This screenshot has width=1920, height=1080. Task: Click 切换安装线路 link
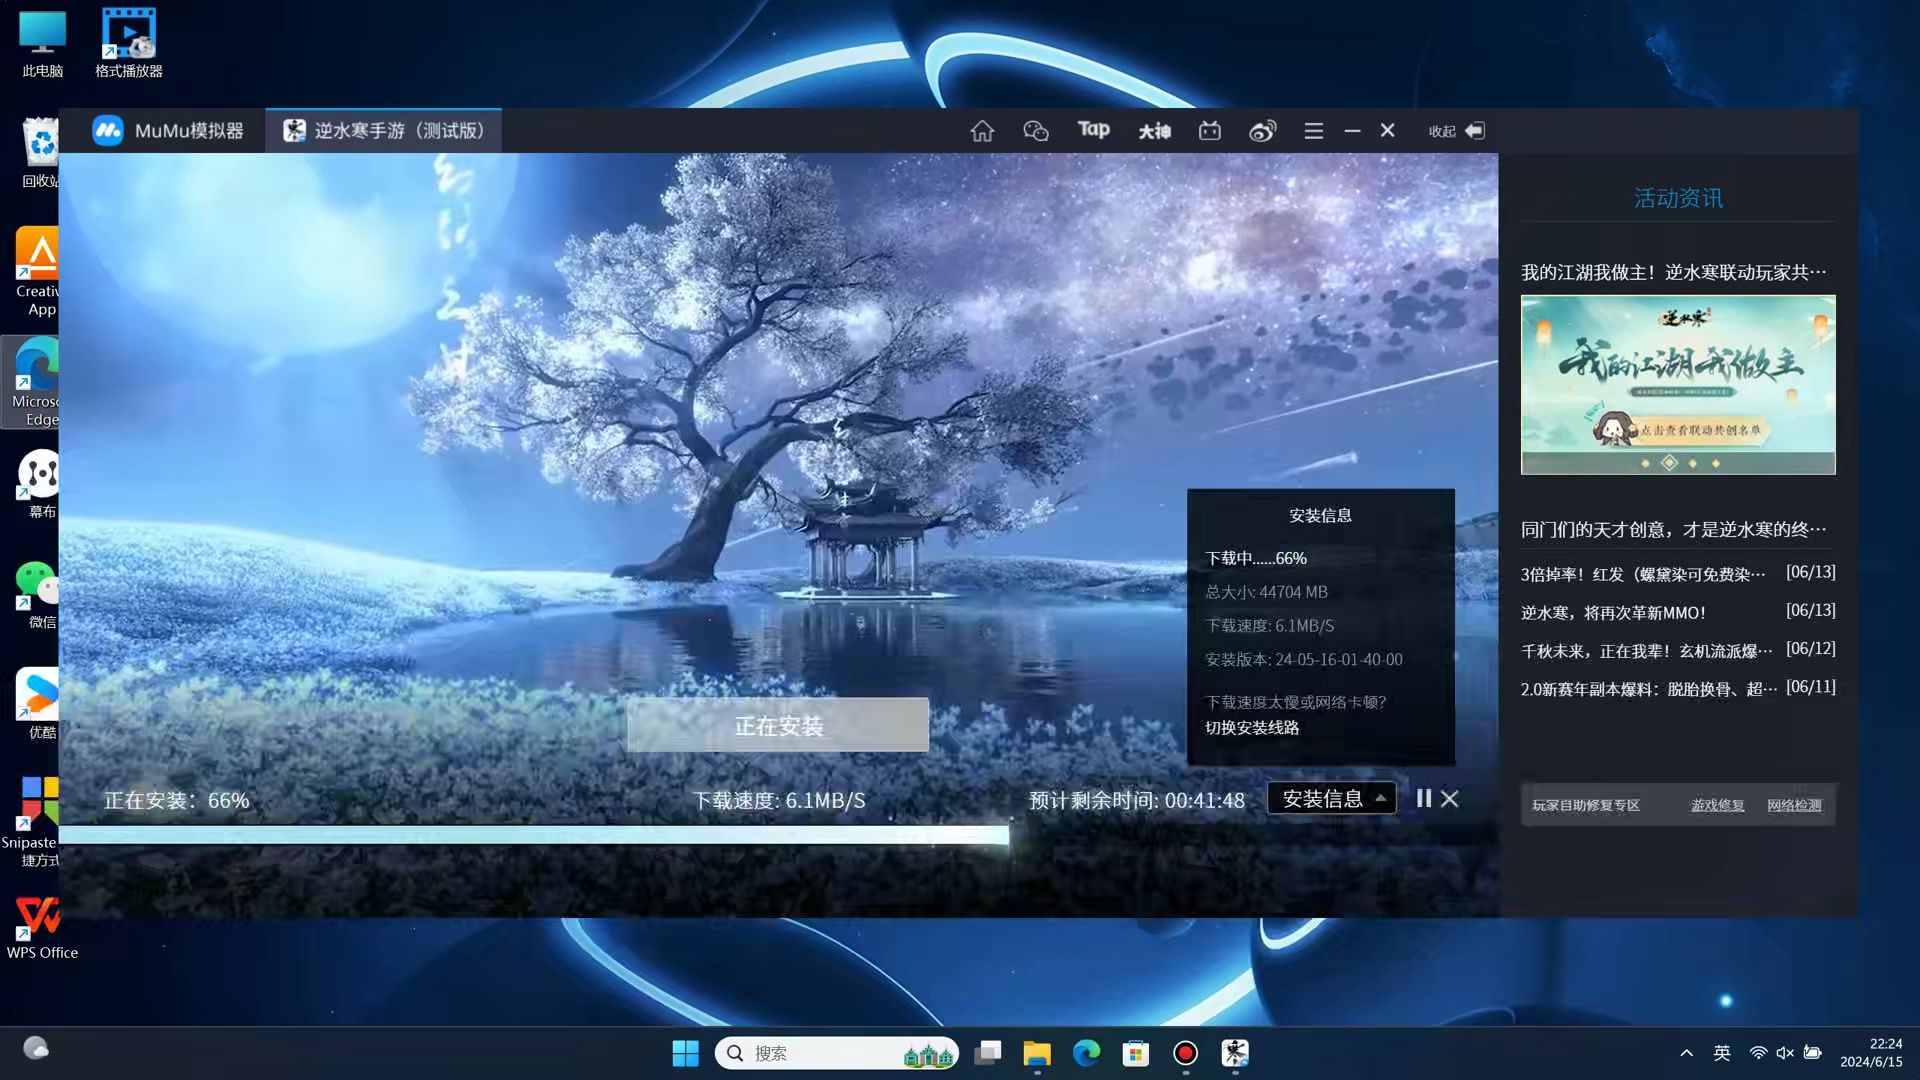tap(1252, 728)
